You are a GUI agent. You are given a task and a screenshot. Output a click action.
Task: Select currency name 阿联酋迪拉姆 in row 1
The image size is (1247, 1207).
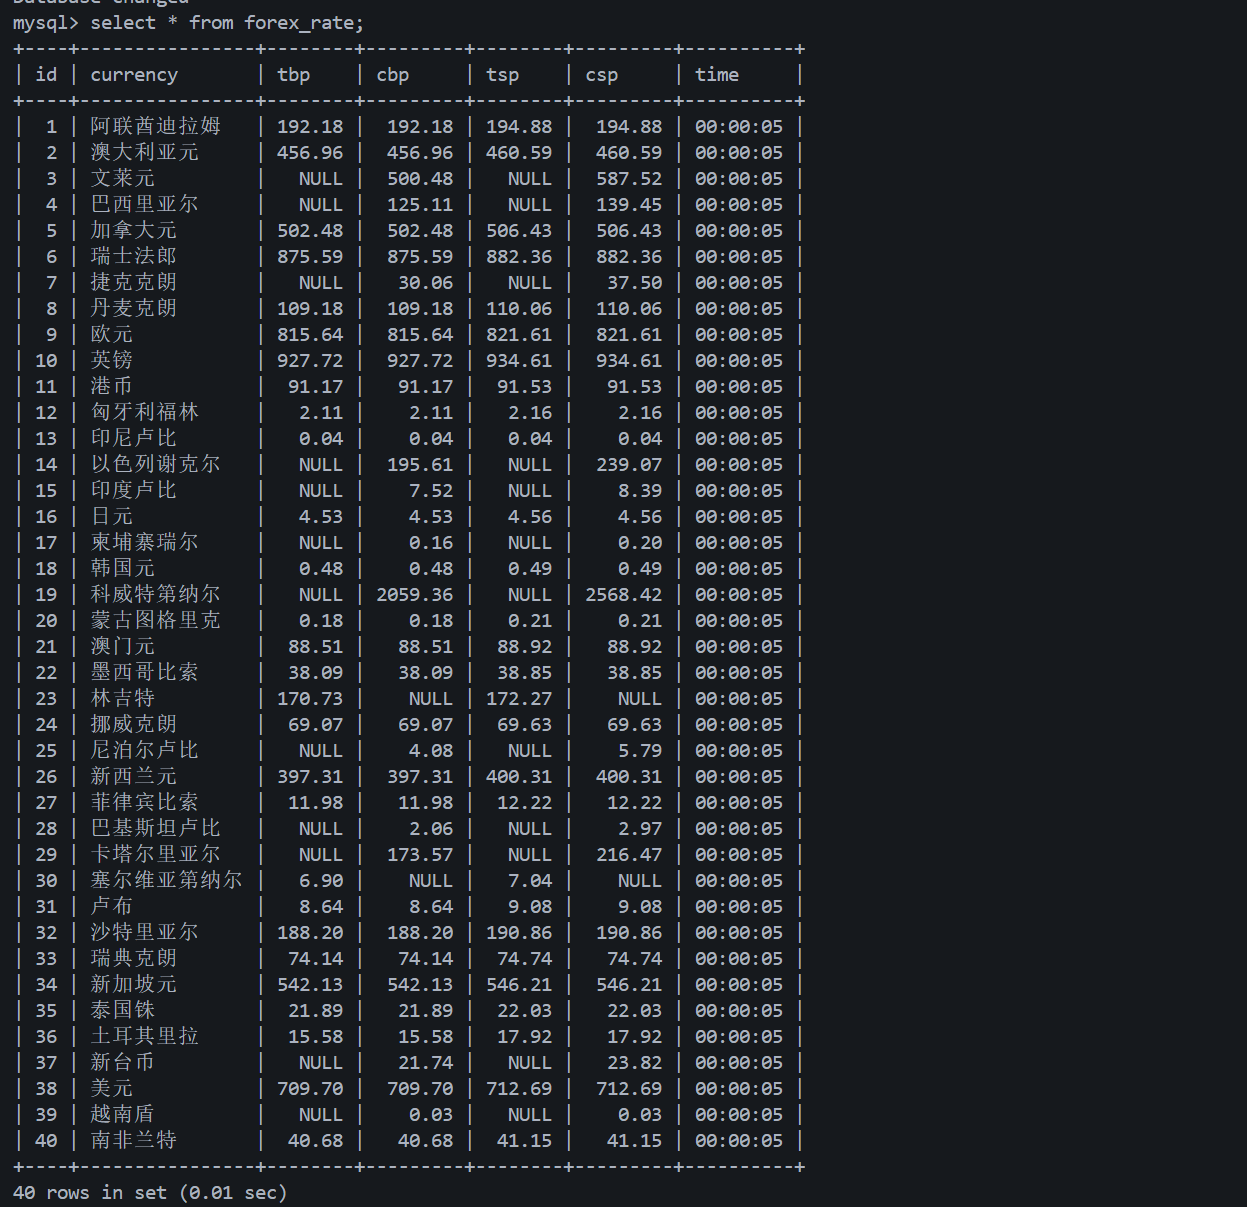point(156,126)
